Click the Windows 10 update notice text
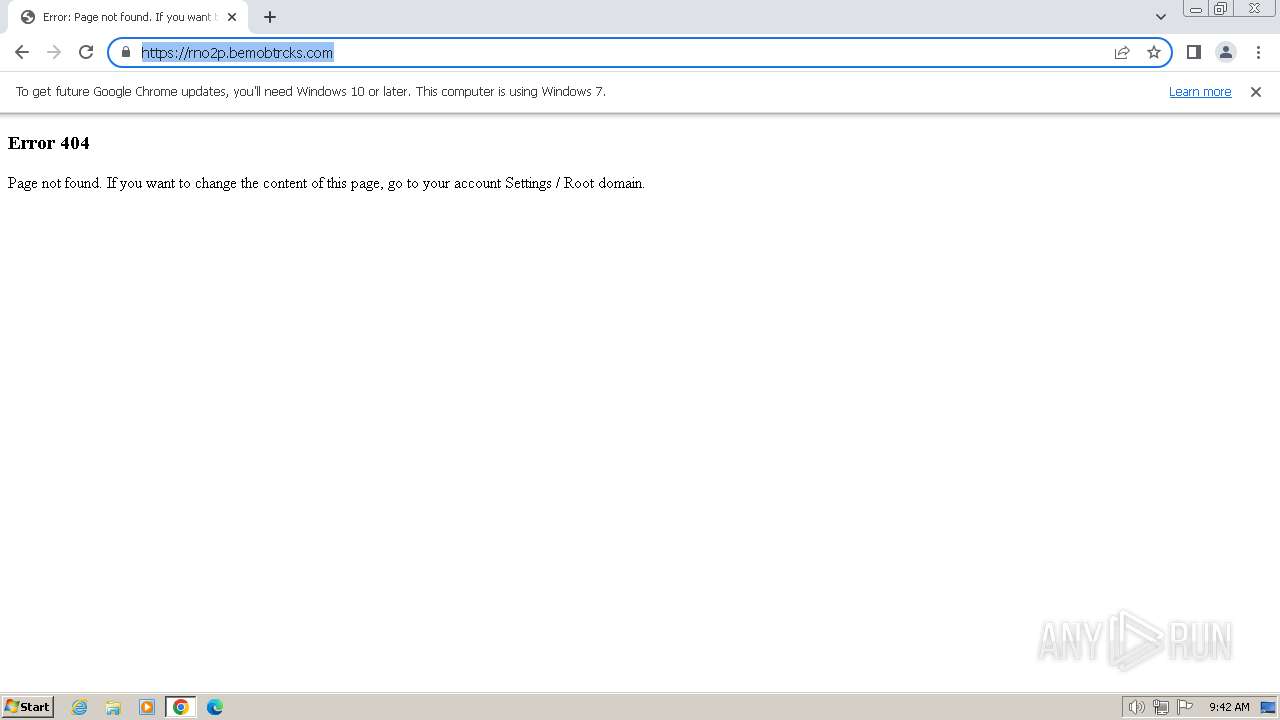Screen dimensions: 1280x720 (311, 92)
